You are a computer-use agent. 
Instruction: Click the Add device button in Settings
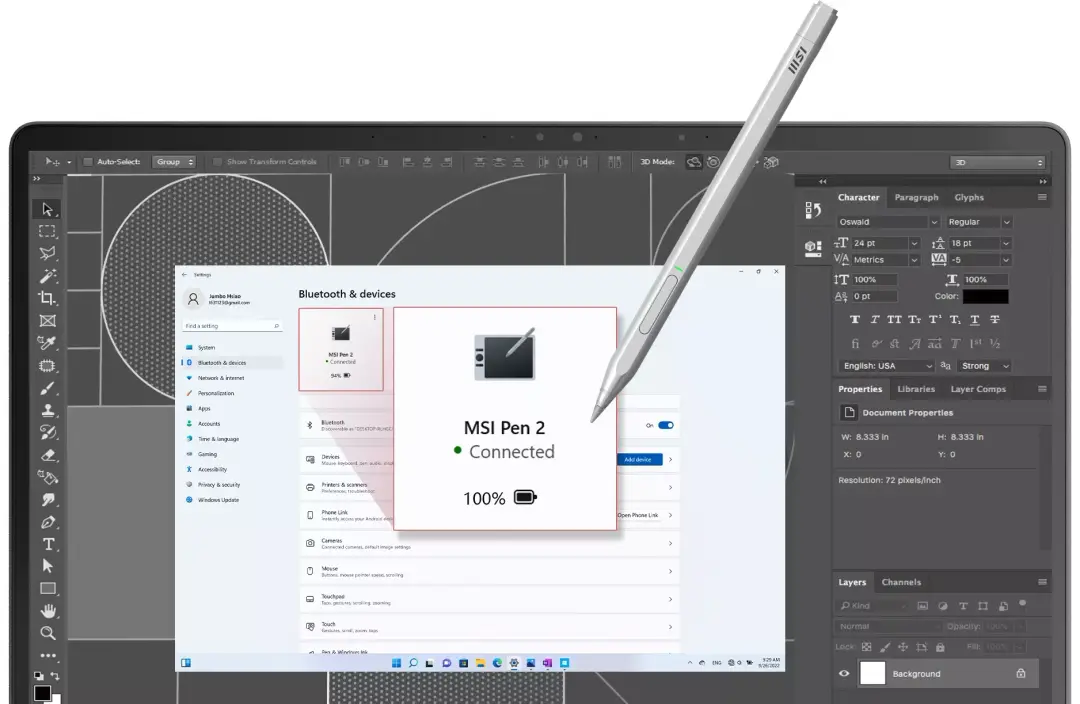pos(639,459)
